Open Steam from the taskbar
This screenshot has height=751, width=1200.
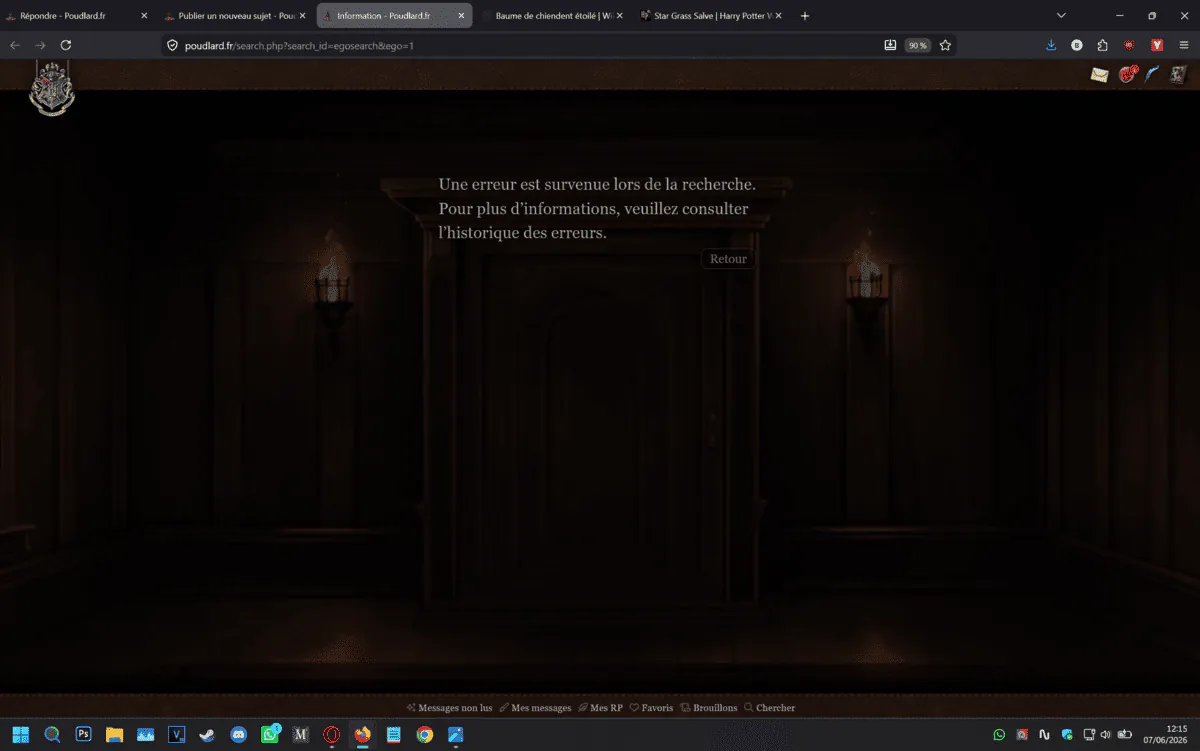click(207, 734)
